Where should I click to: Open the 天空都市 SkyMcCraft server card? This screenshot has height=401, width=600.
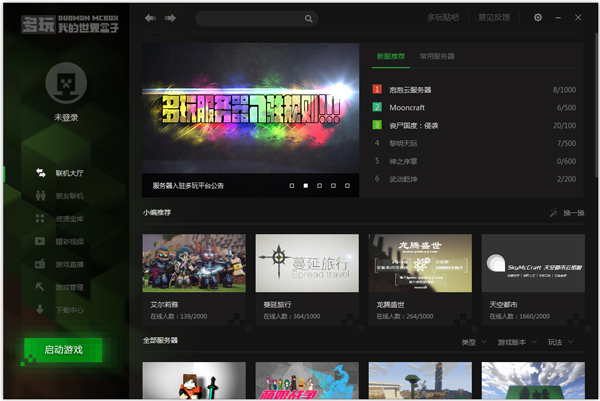click(533, 280)
